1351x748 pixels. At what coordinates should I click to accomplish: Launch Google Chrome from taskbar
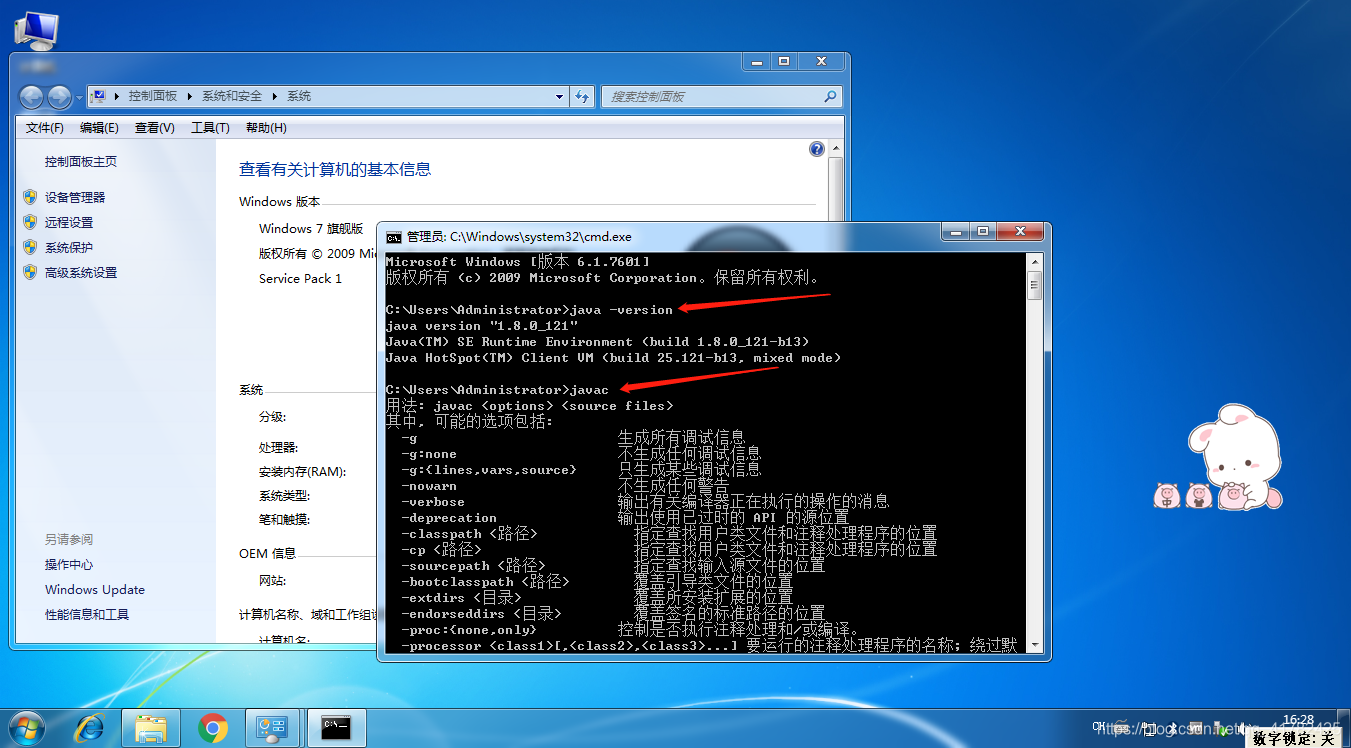(212, 729)
